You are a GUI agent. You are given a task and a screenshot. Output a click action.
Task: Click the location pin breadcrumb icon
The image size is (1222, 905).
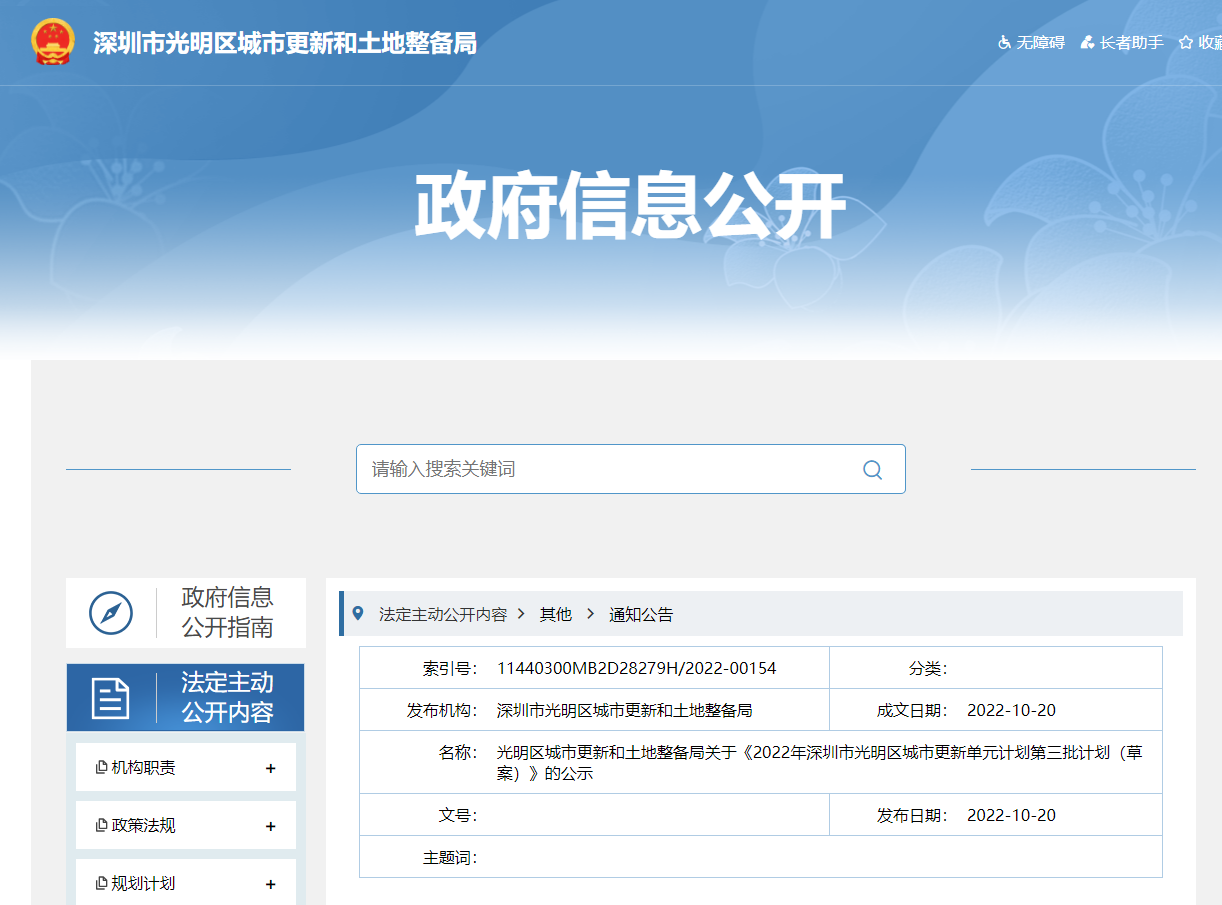[359, 613]
